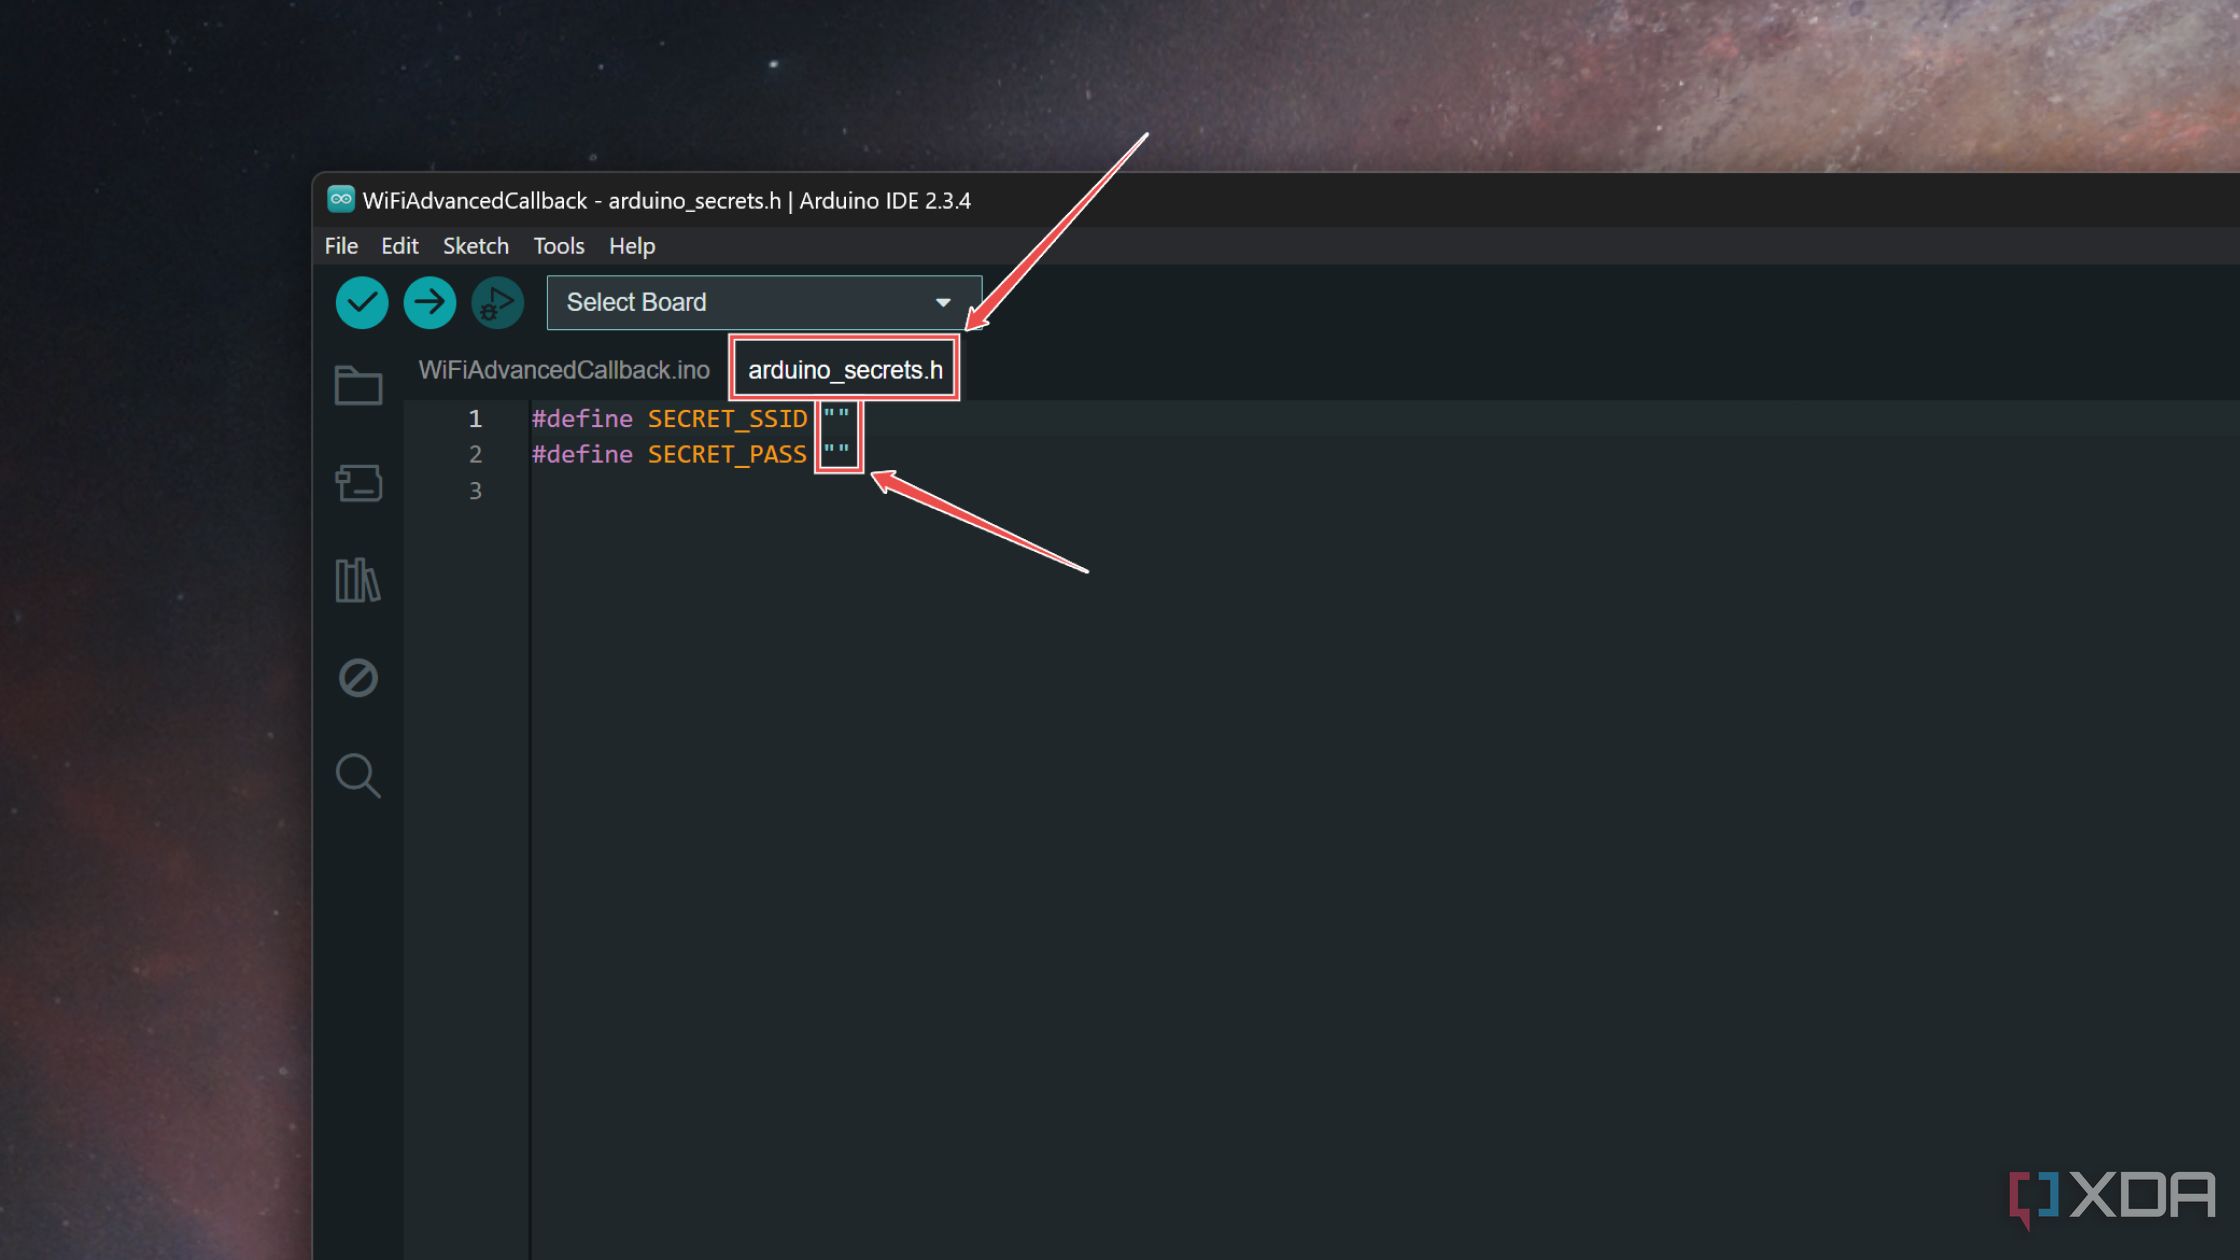Viewport: 2240px width, 1260px height.
Task: Switch to the WiFiAdvancedCallback.ino tab
Action: point(564,370)
